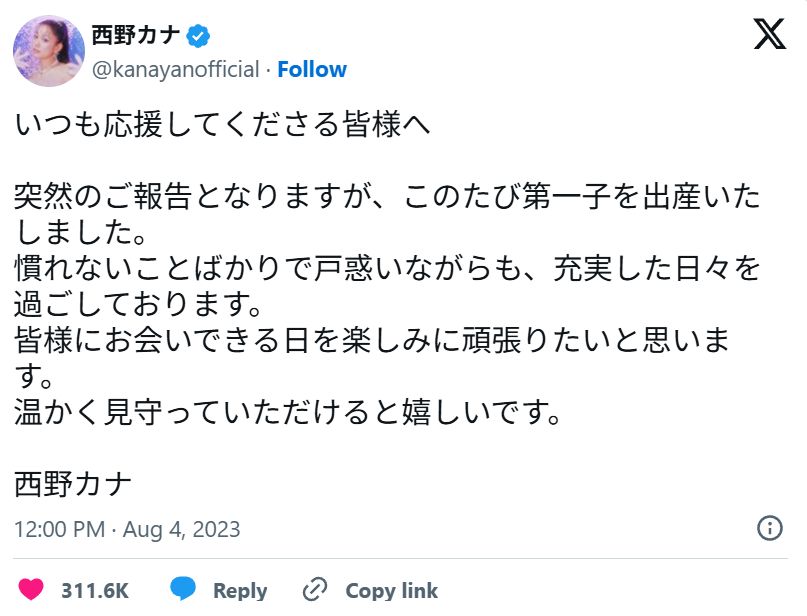Click the copy link chain icon
The image size is (807, 616).
pyautogui.click(x=316, y=590)
